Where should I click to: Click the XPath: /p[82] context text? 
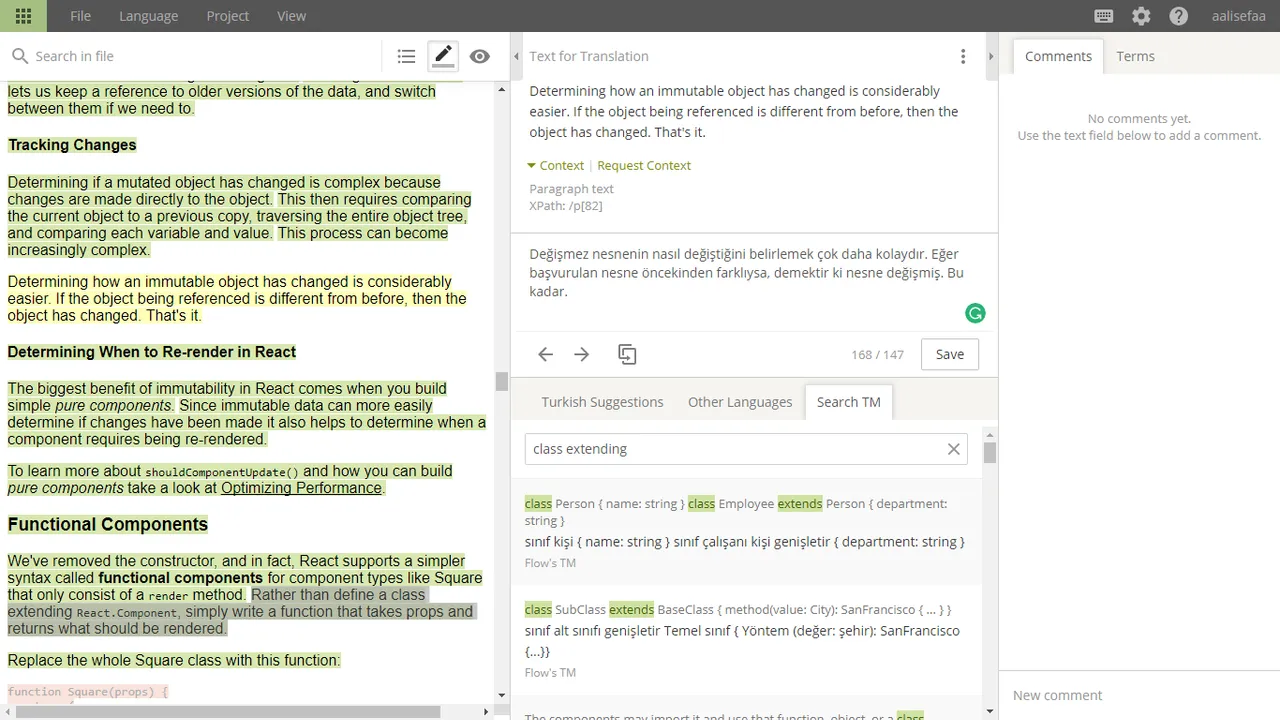point(566,206)
